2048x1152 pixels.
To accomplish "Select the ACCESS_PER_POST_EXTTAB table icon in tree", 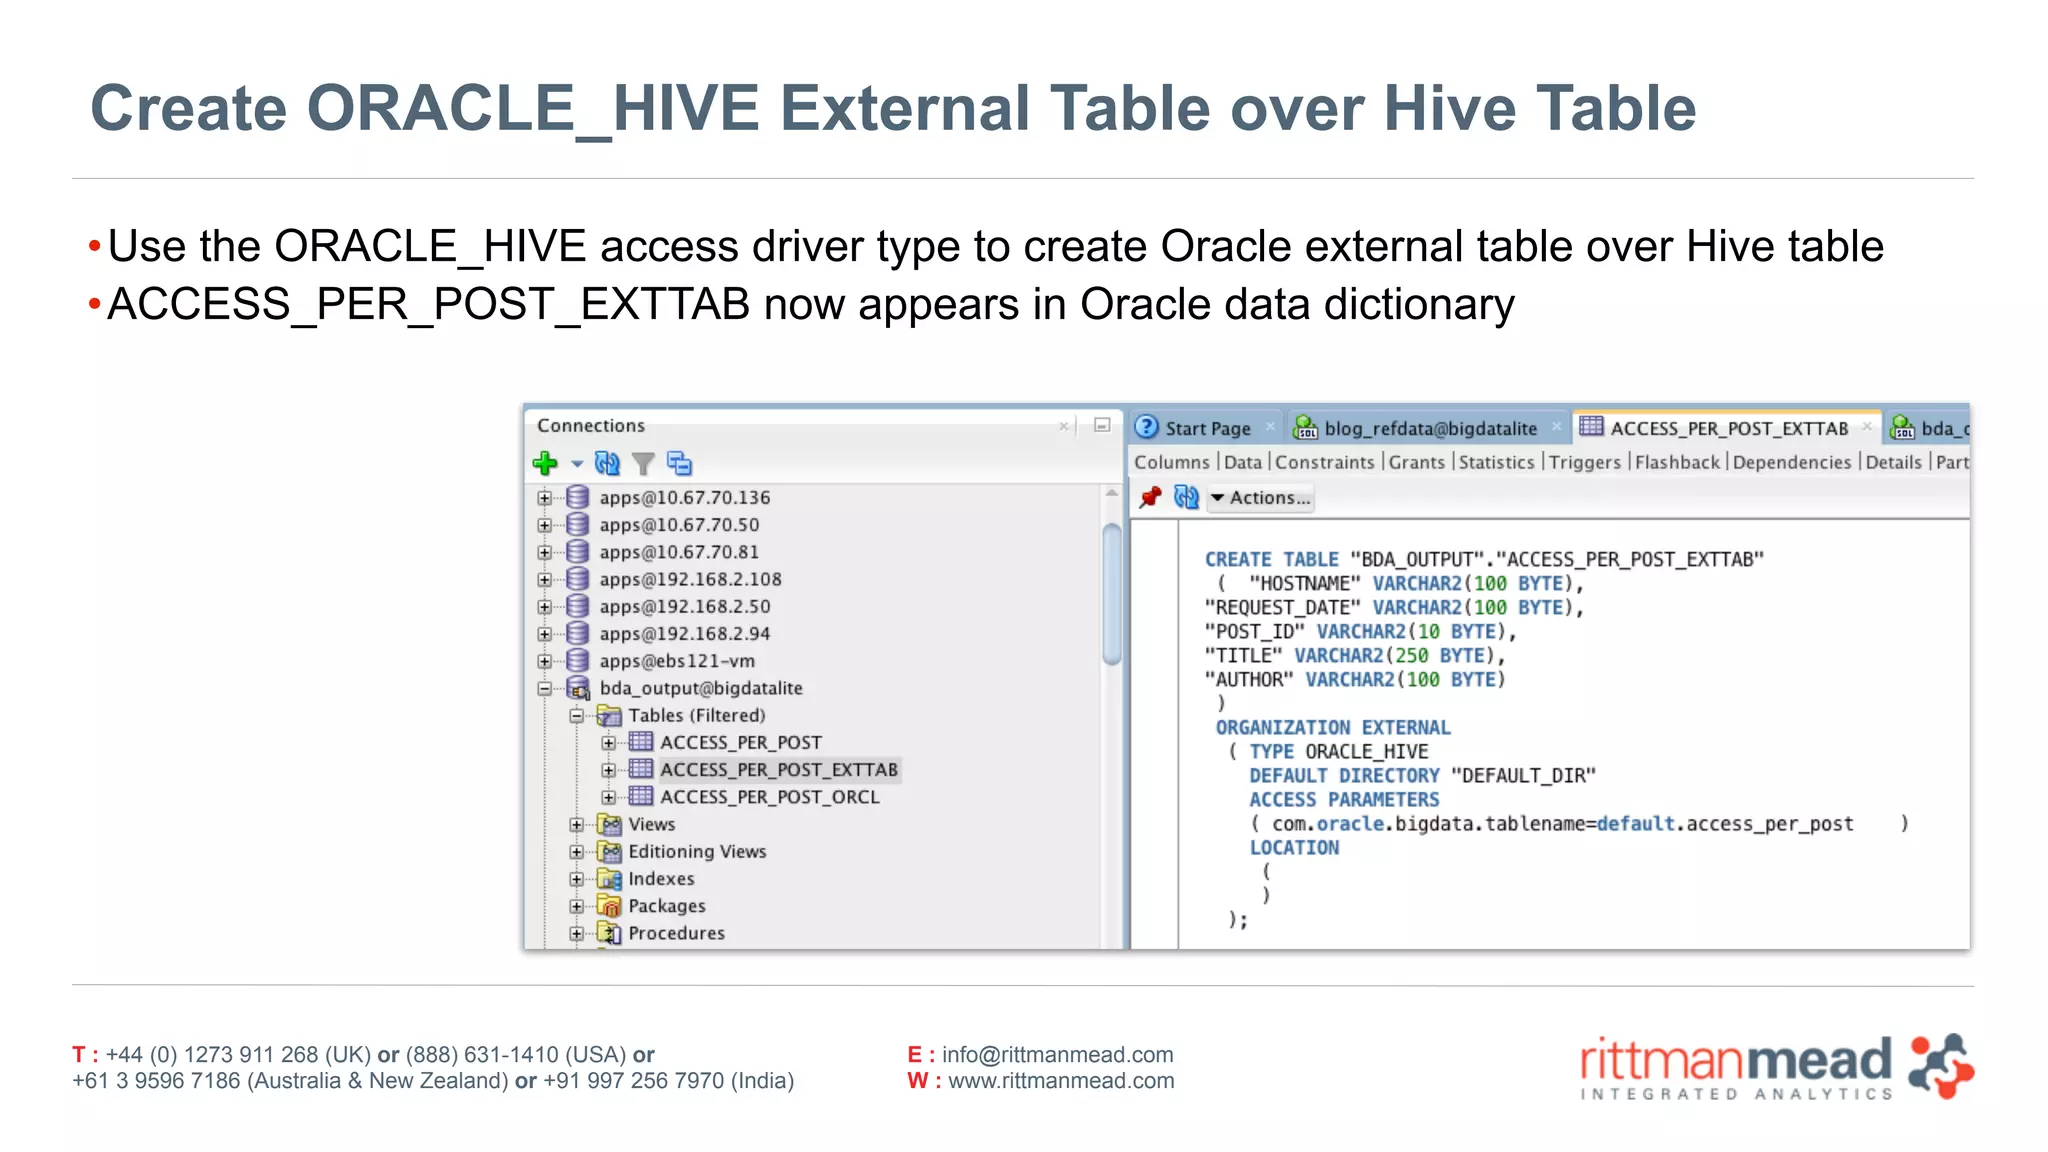I will pyautogui.click(x=641, y=769).
